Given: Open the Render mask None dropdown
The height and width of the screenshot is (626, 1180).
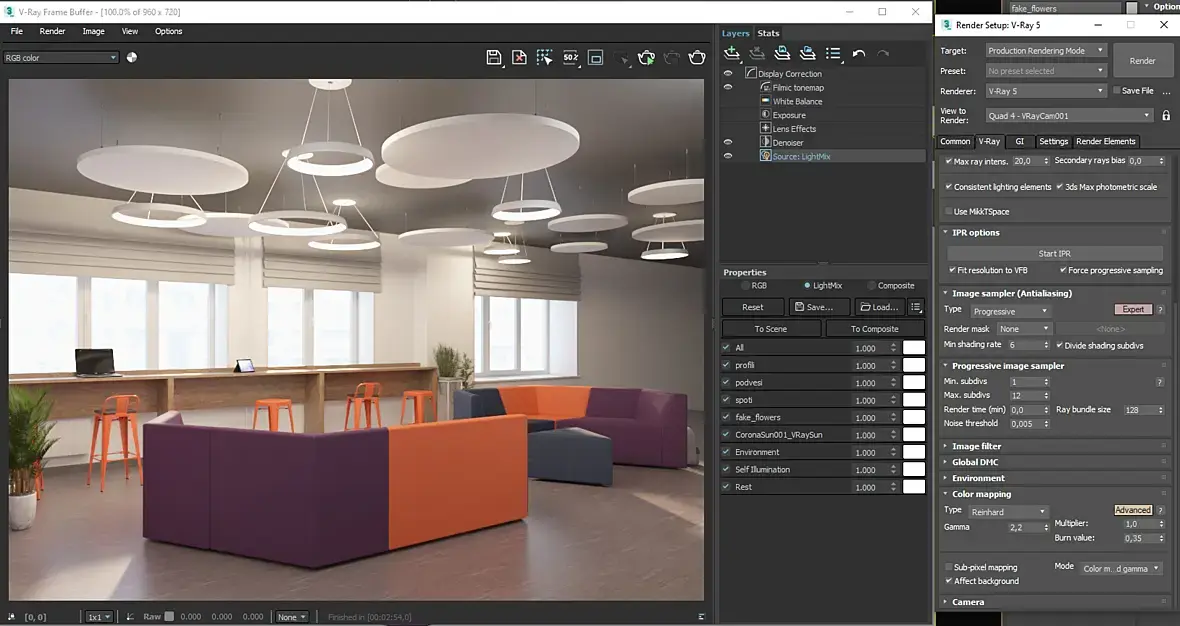Looking at the screenshot, I should point(1023,329).
